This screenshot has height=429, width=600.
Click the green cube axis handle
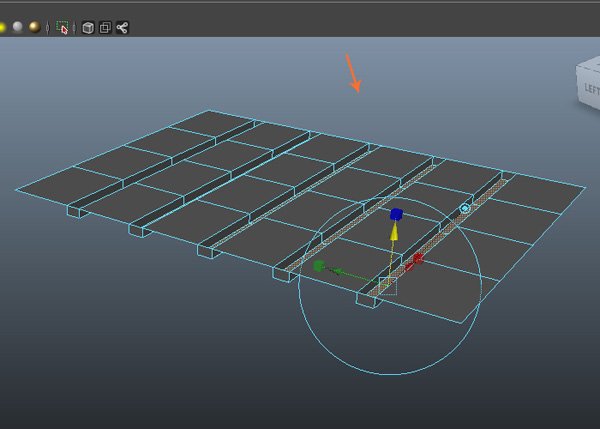(319, 266)
